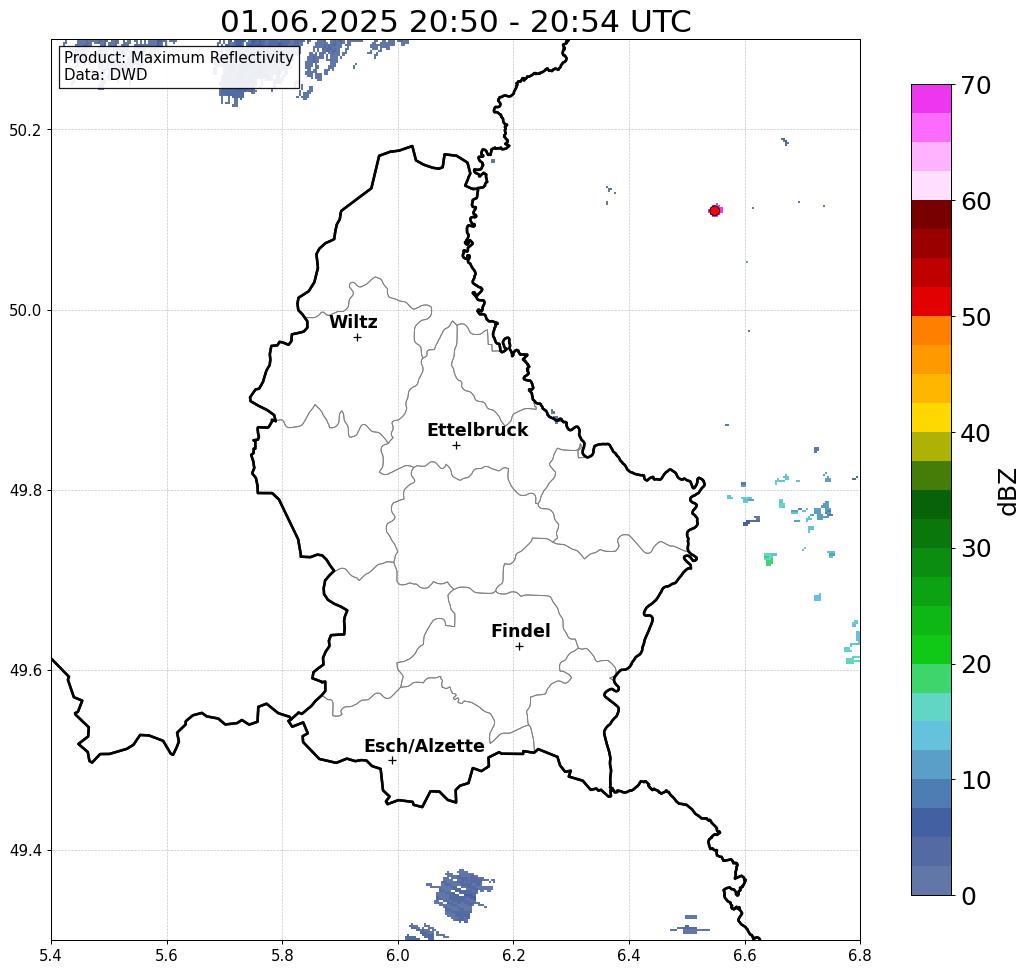Screen dimensions: 1029x973
Task: Click the 30 value on the colorbar
Action: click(976, 549)
